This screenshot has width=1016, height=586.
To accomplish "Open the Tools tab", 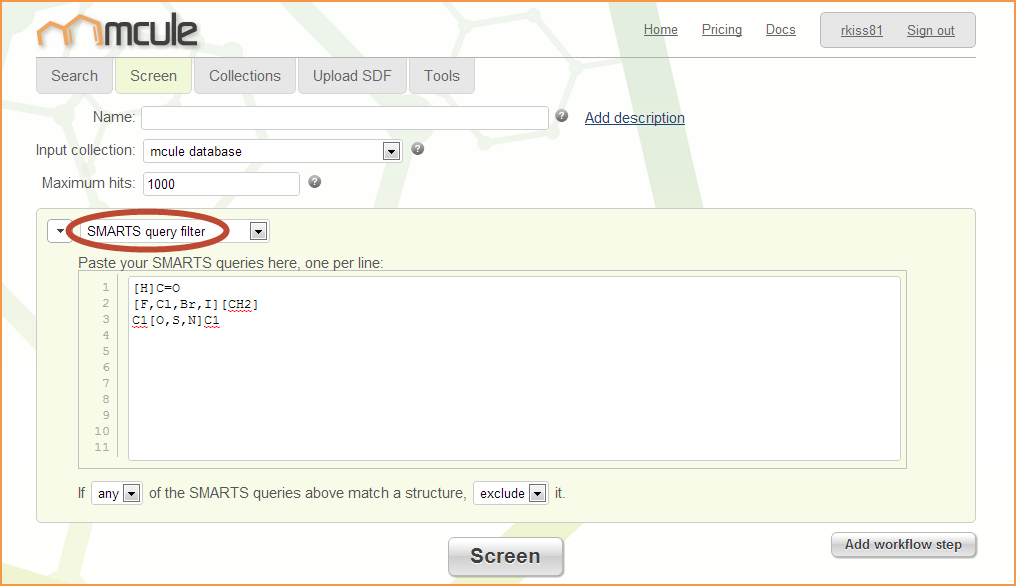I will [x=442, y=76].
